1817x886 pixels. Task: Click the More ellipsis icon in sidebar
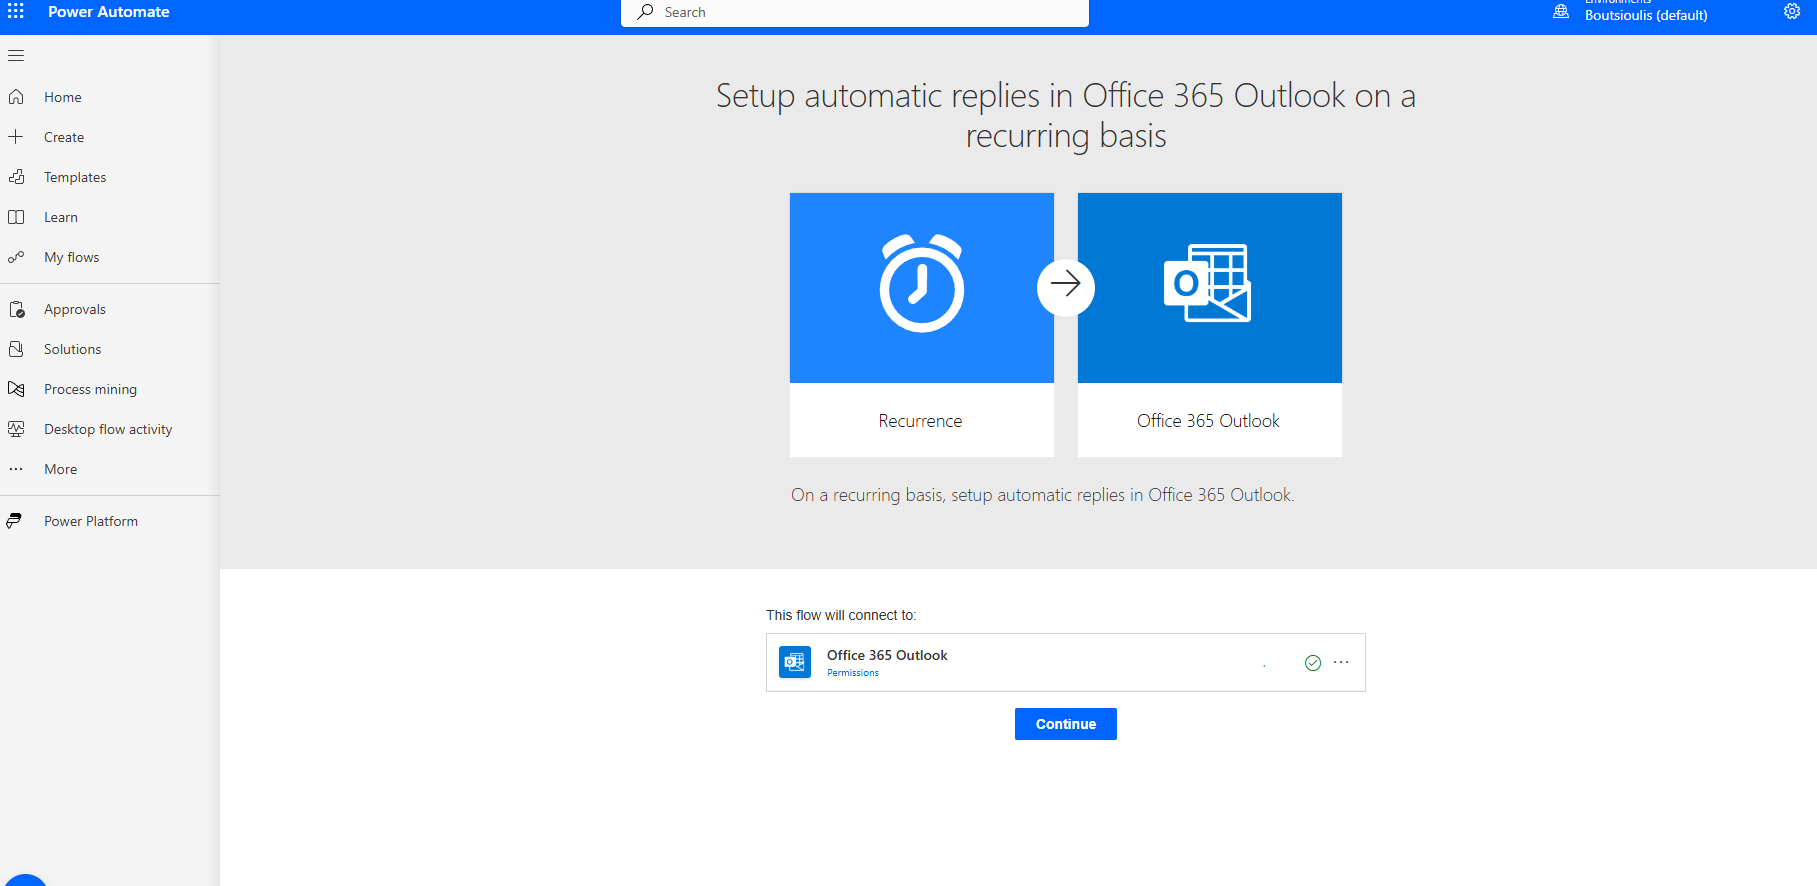16,469
